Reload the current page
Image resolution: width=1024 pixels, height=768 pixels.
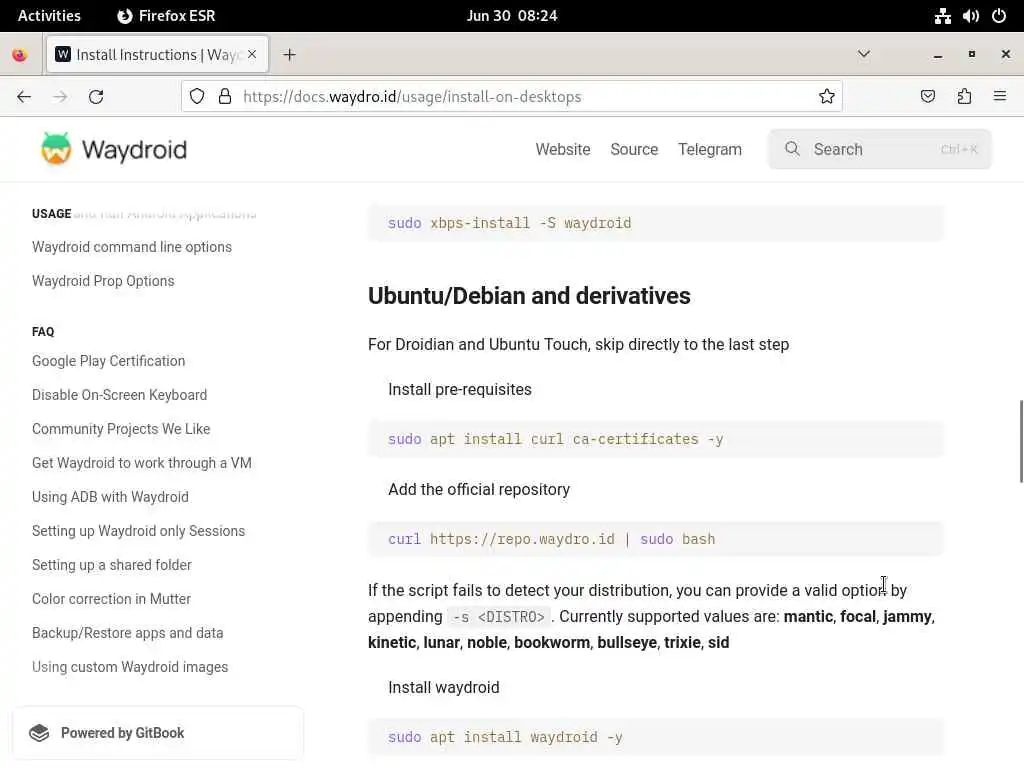pos(96,97)
